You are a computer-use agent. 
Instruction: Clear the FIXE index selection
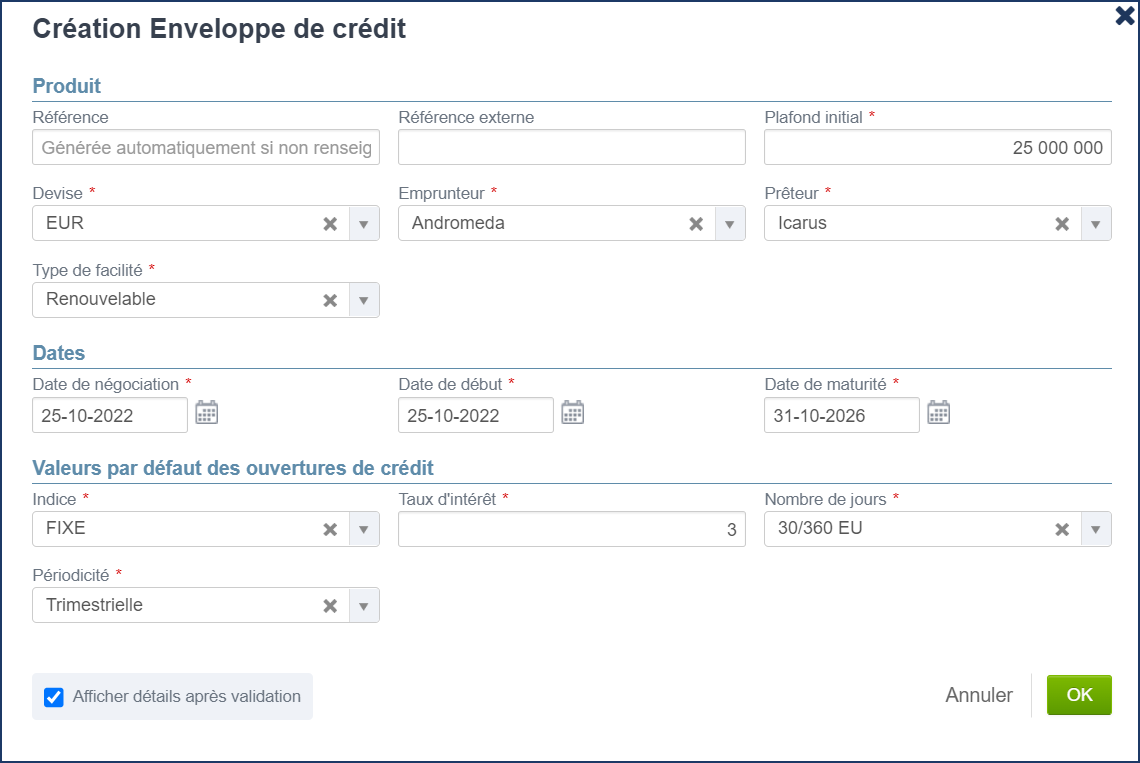pyautogui.click(x=330, y=529)
